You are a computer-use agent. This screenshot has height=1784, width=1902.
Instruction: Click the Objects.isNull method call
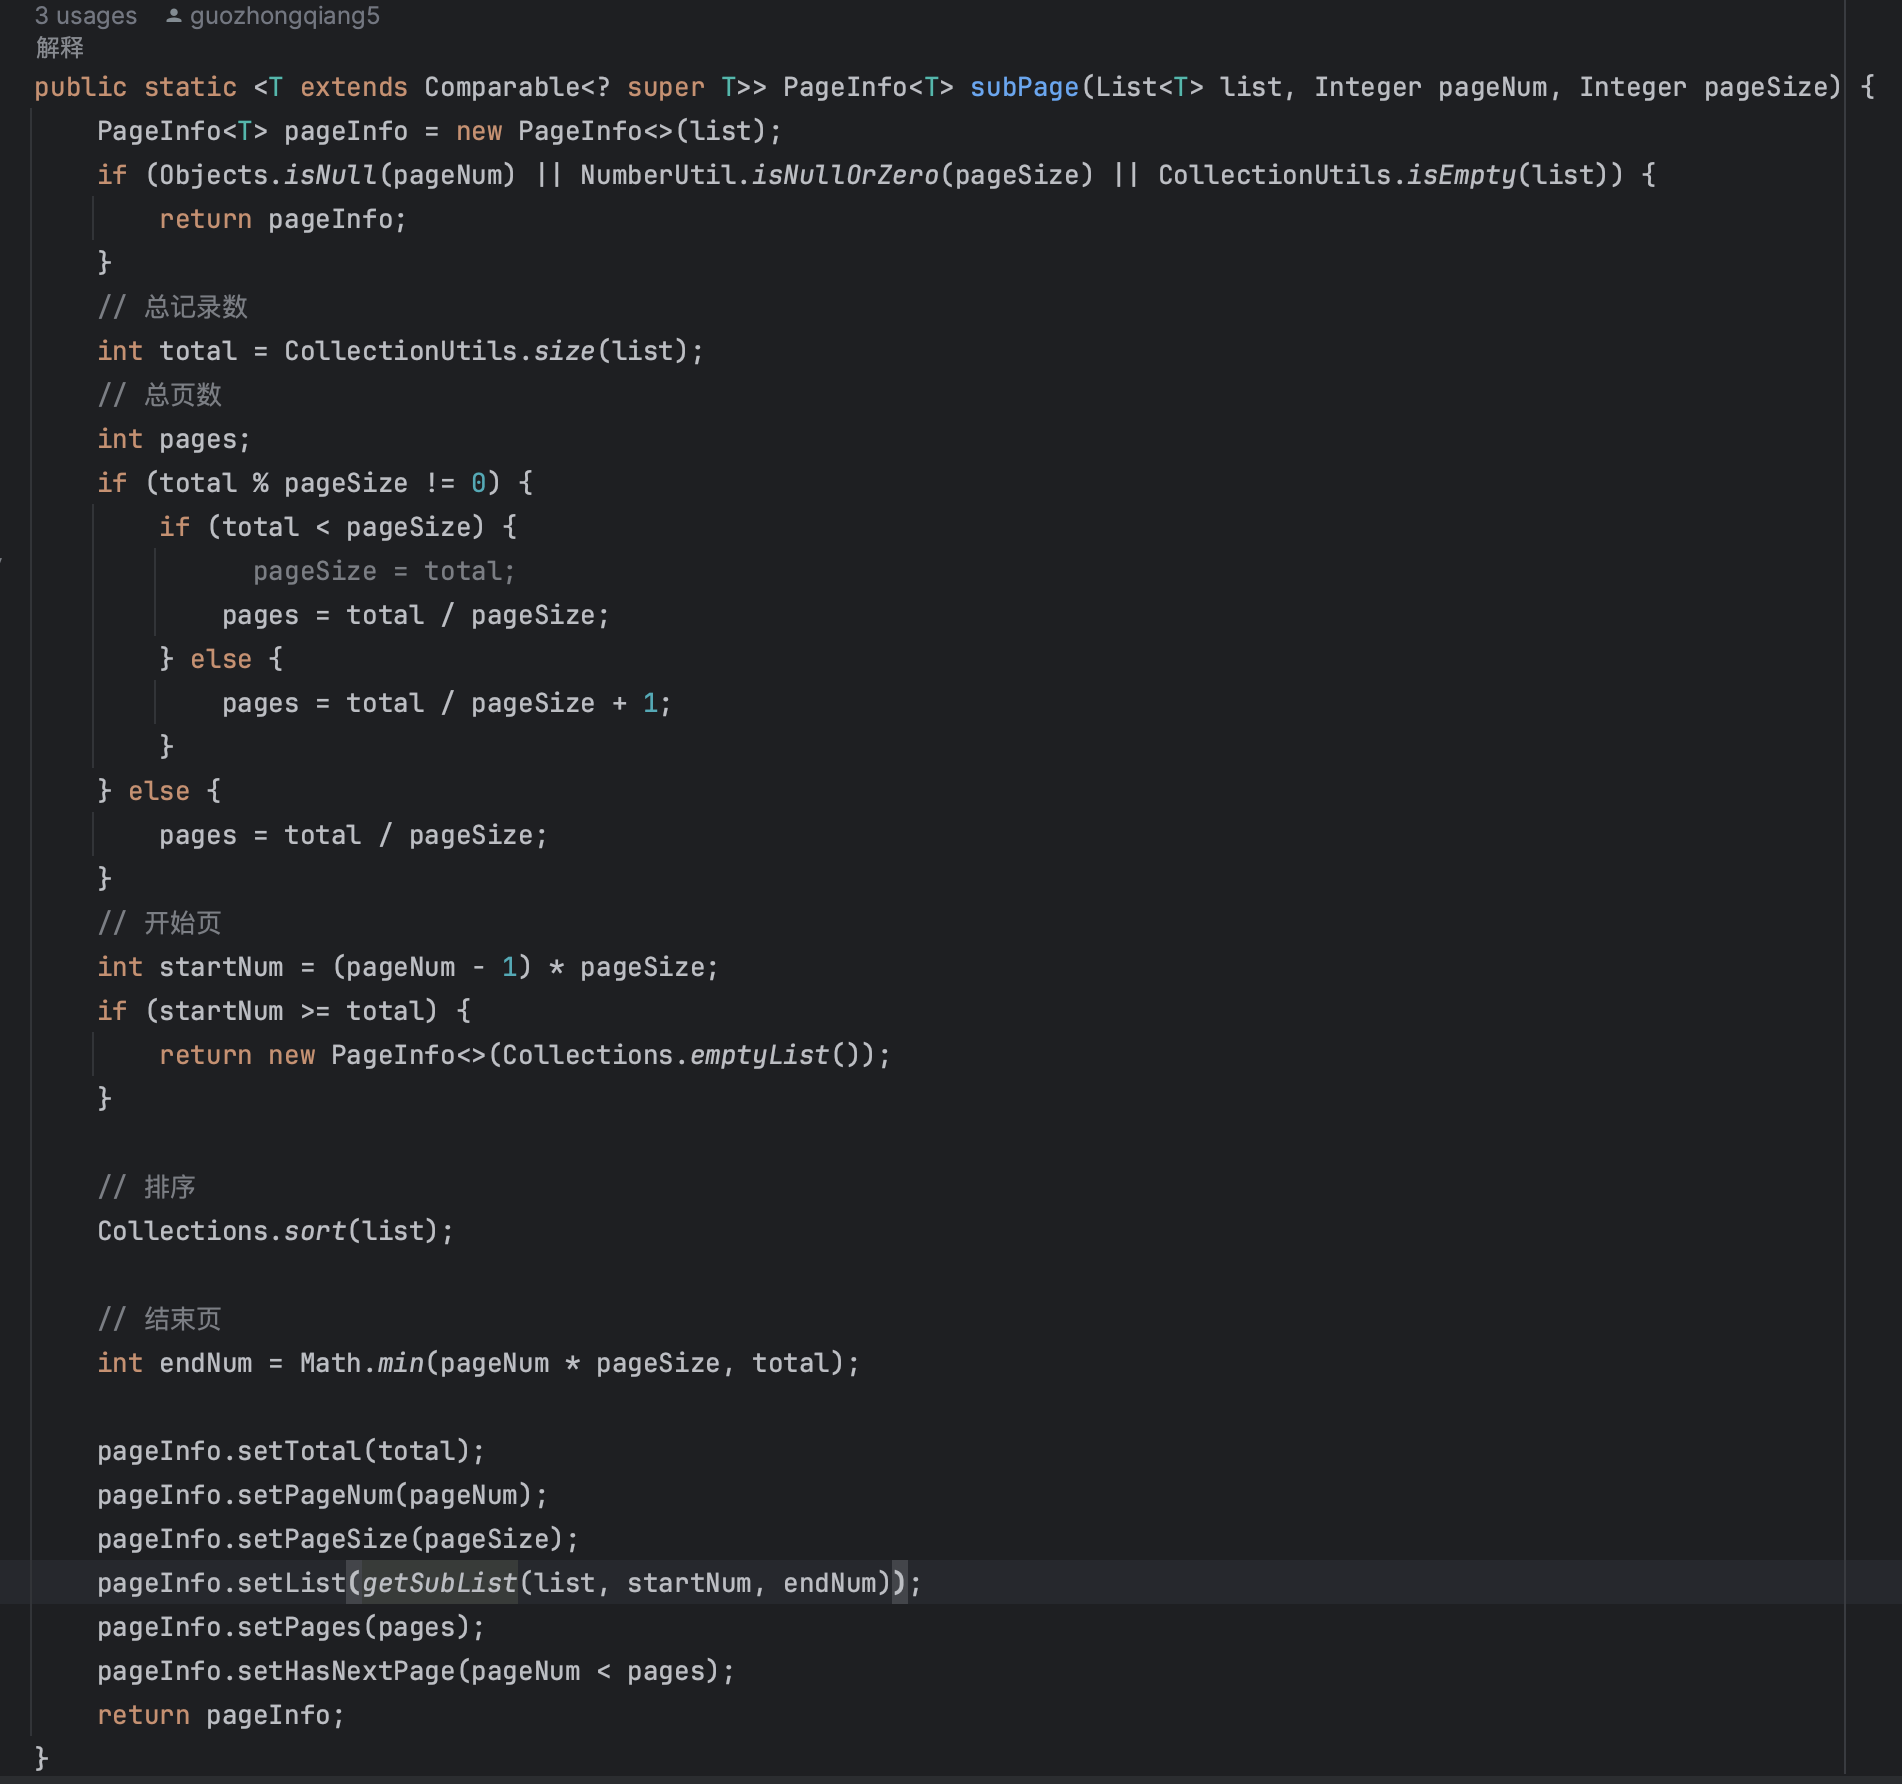pos(330,175)
